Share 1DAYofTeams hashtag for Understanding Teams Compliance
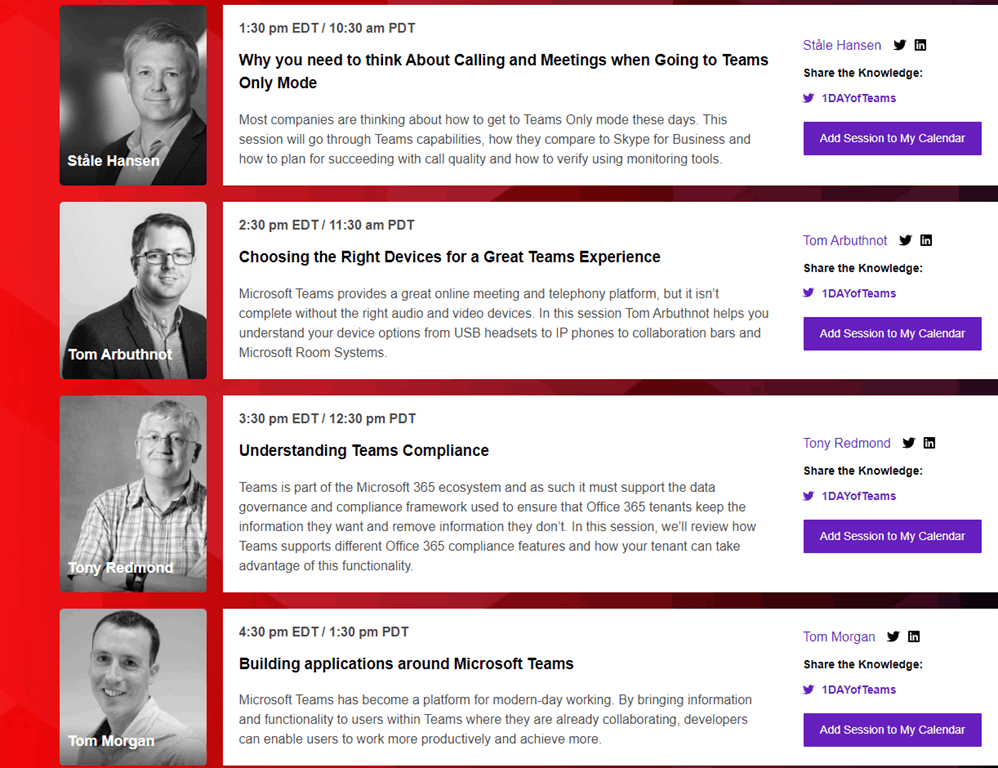This screenshot has width=998, height=768. pyautogui.click(x=858, y=496)
